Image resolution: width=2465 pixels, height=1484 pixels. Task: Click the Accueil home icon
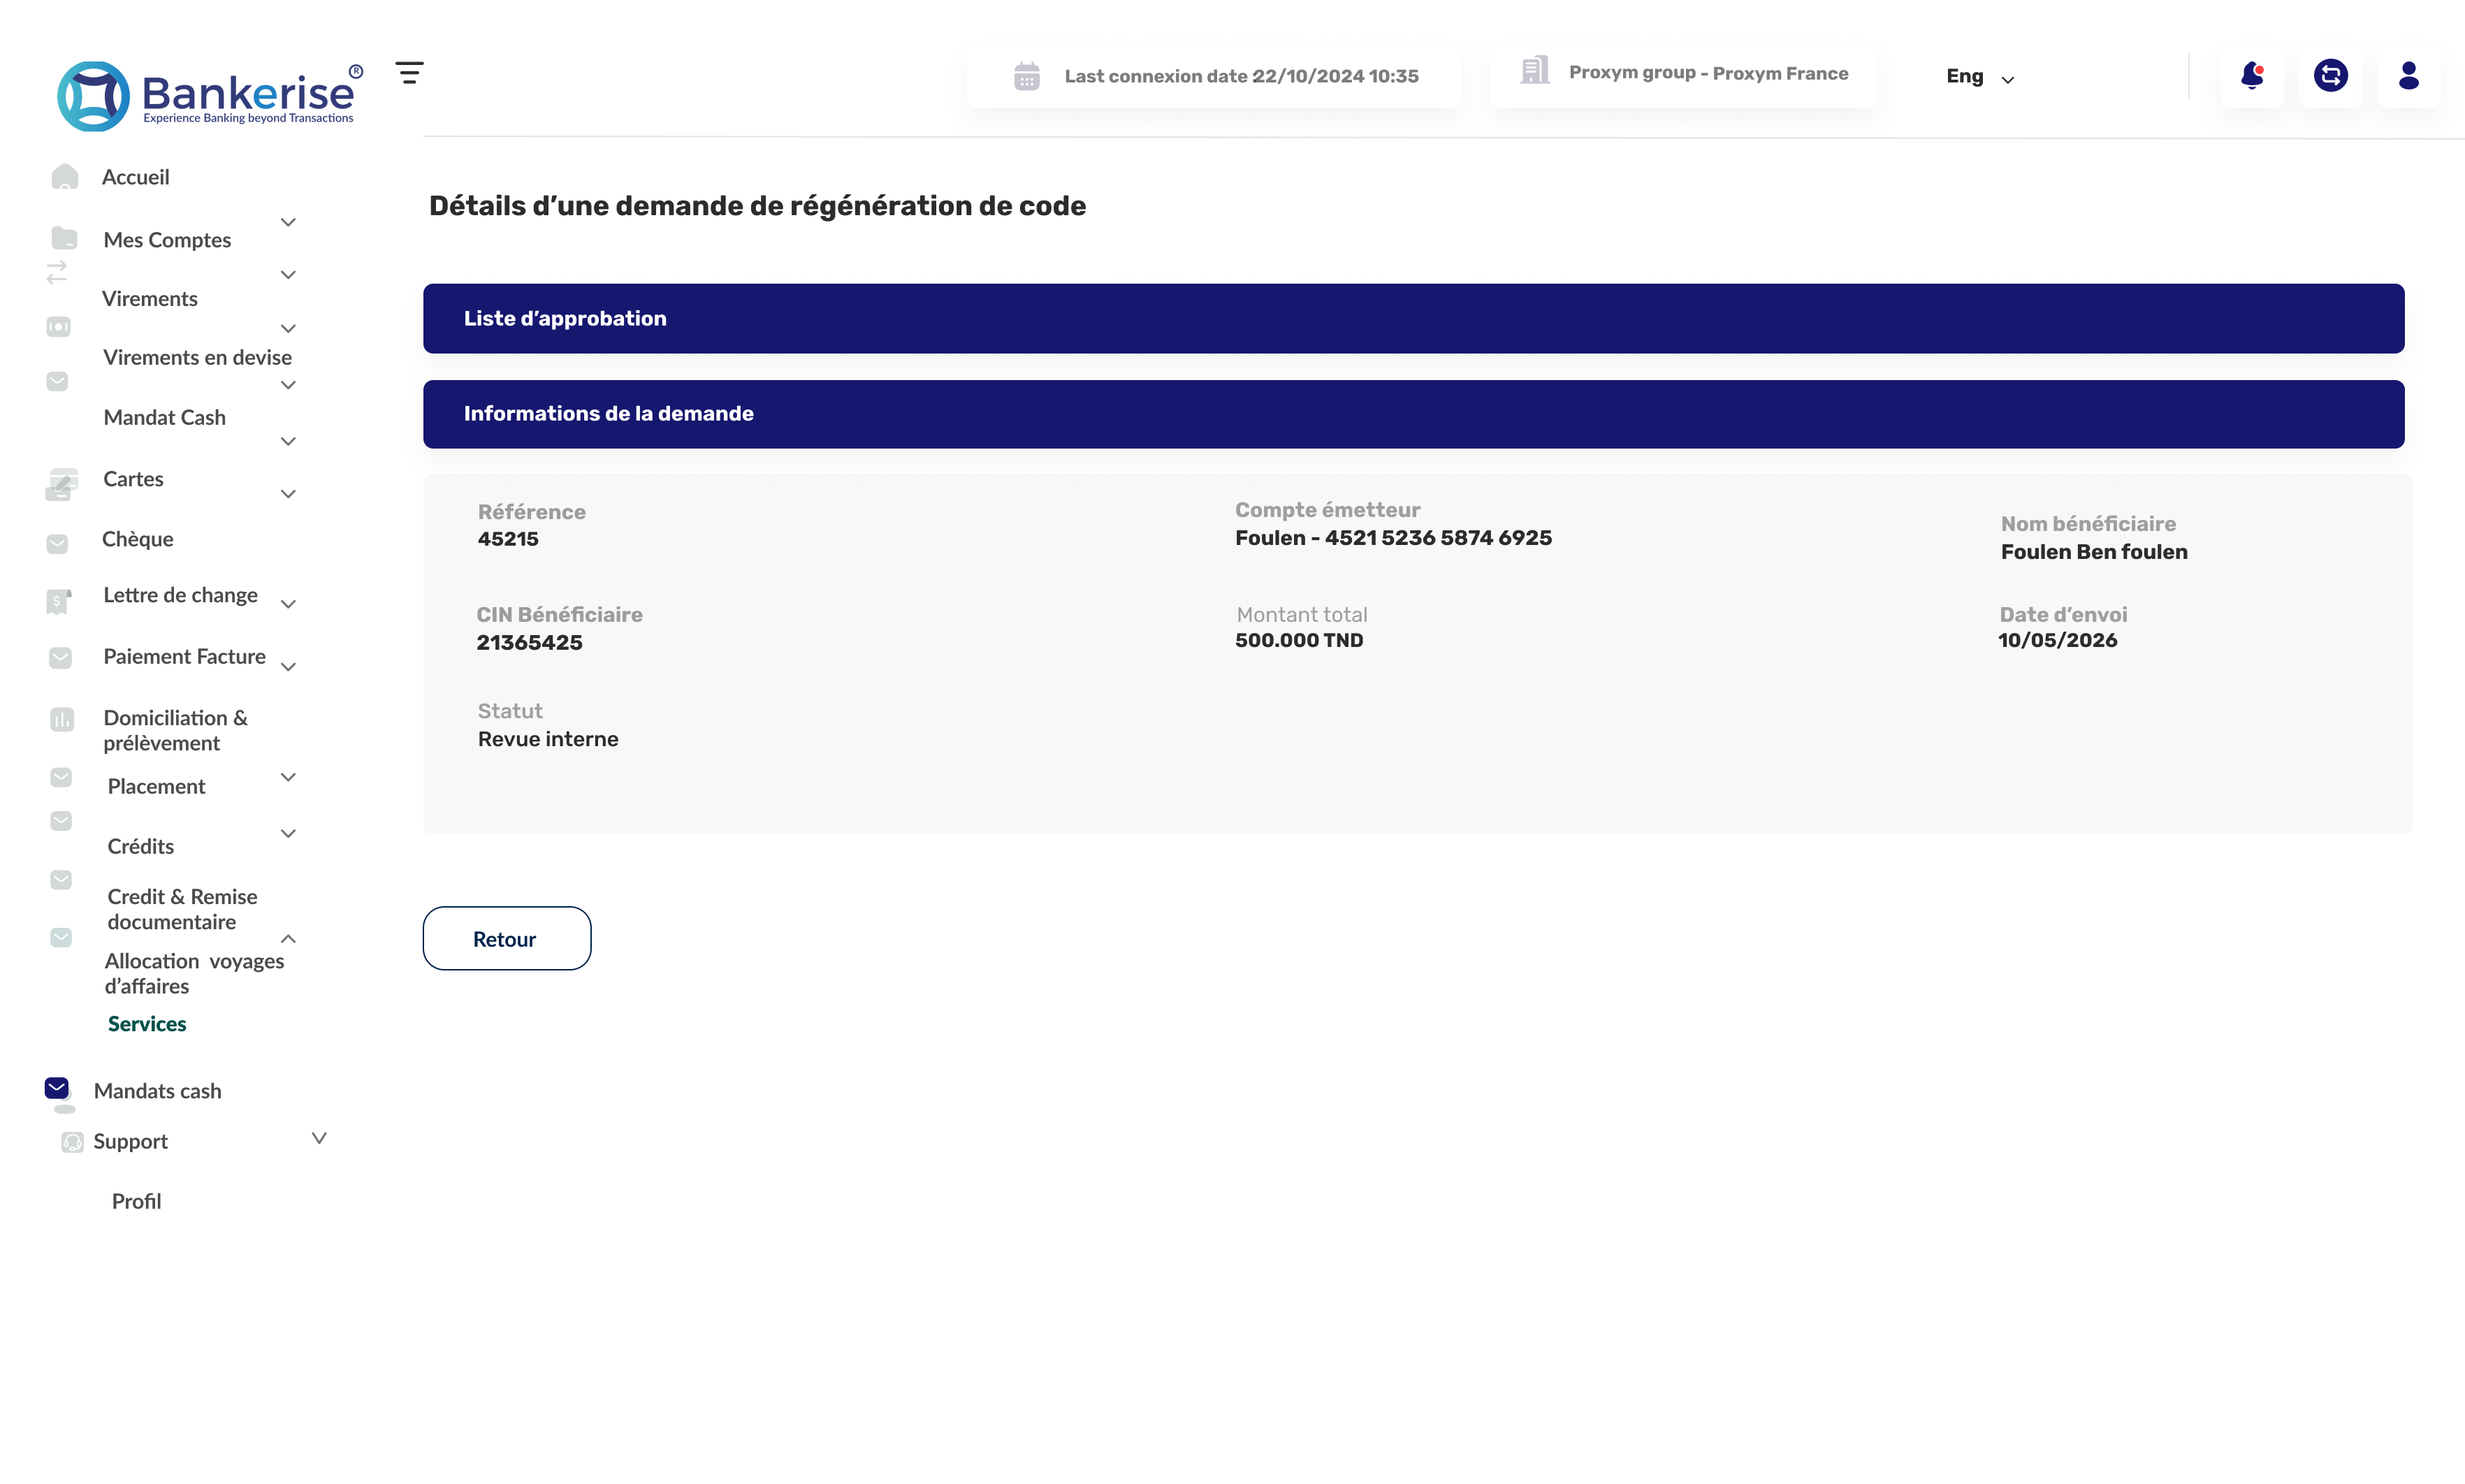[x=64, y=176]
